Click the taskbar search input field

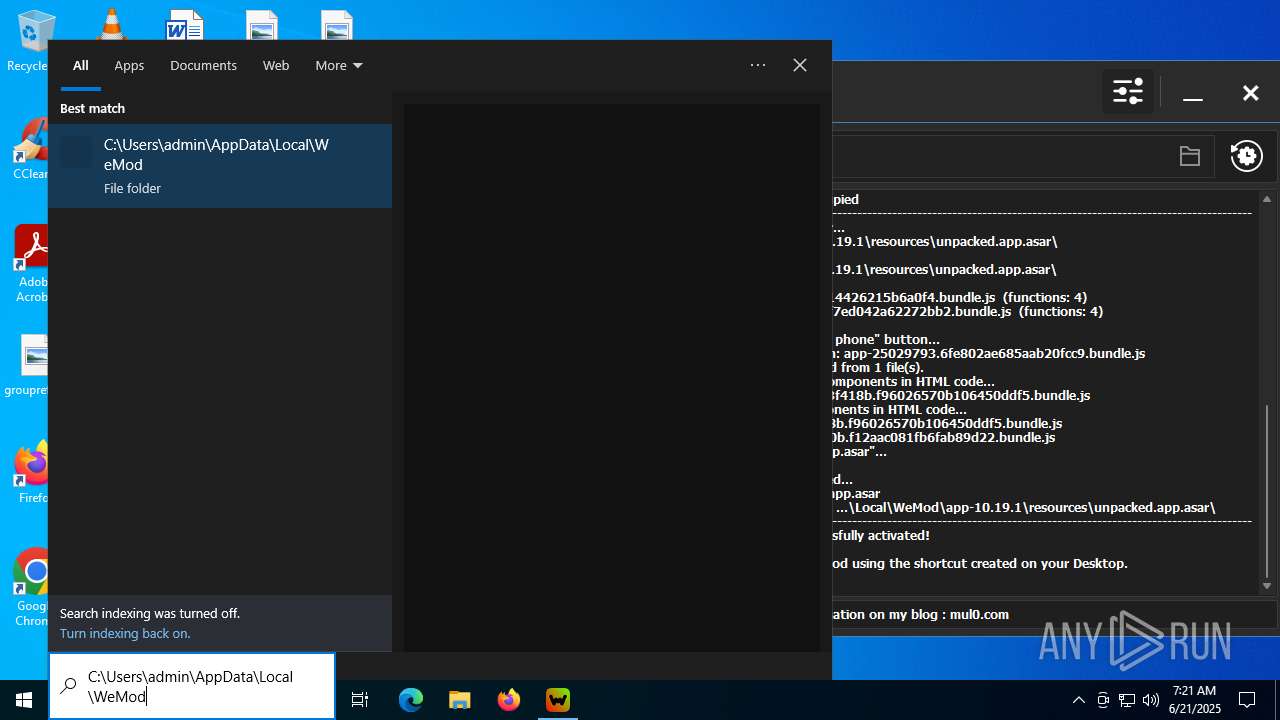click(x=192, y=686)
